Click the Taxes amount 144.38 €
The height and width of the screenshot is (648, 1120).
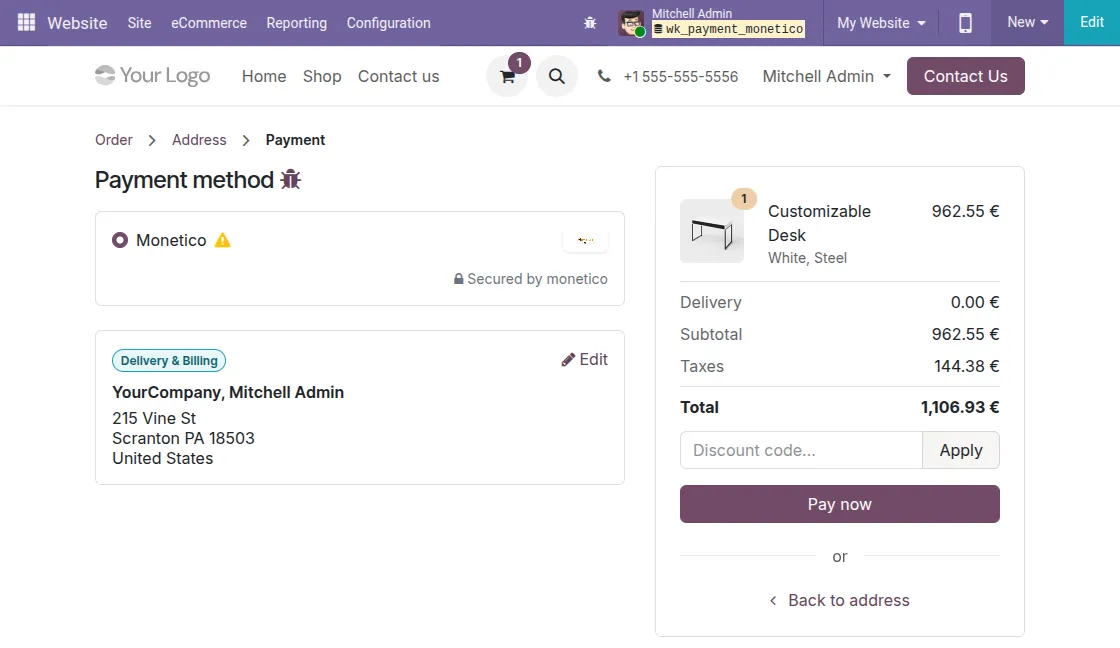(966, 367)
